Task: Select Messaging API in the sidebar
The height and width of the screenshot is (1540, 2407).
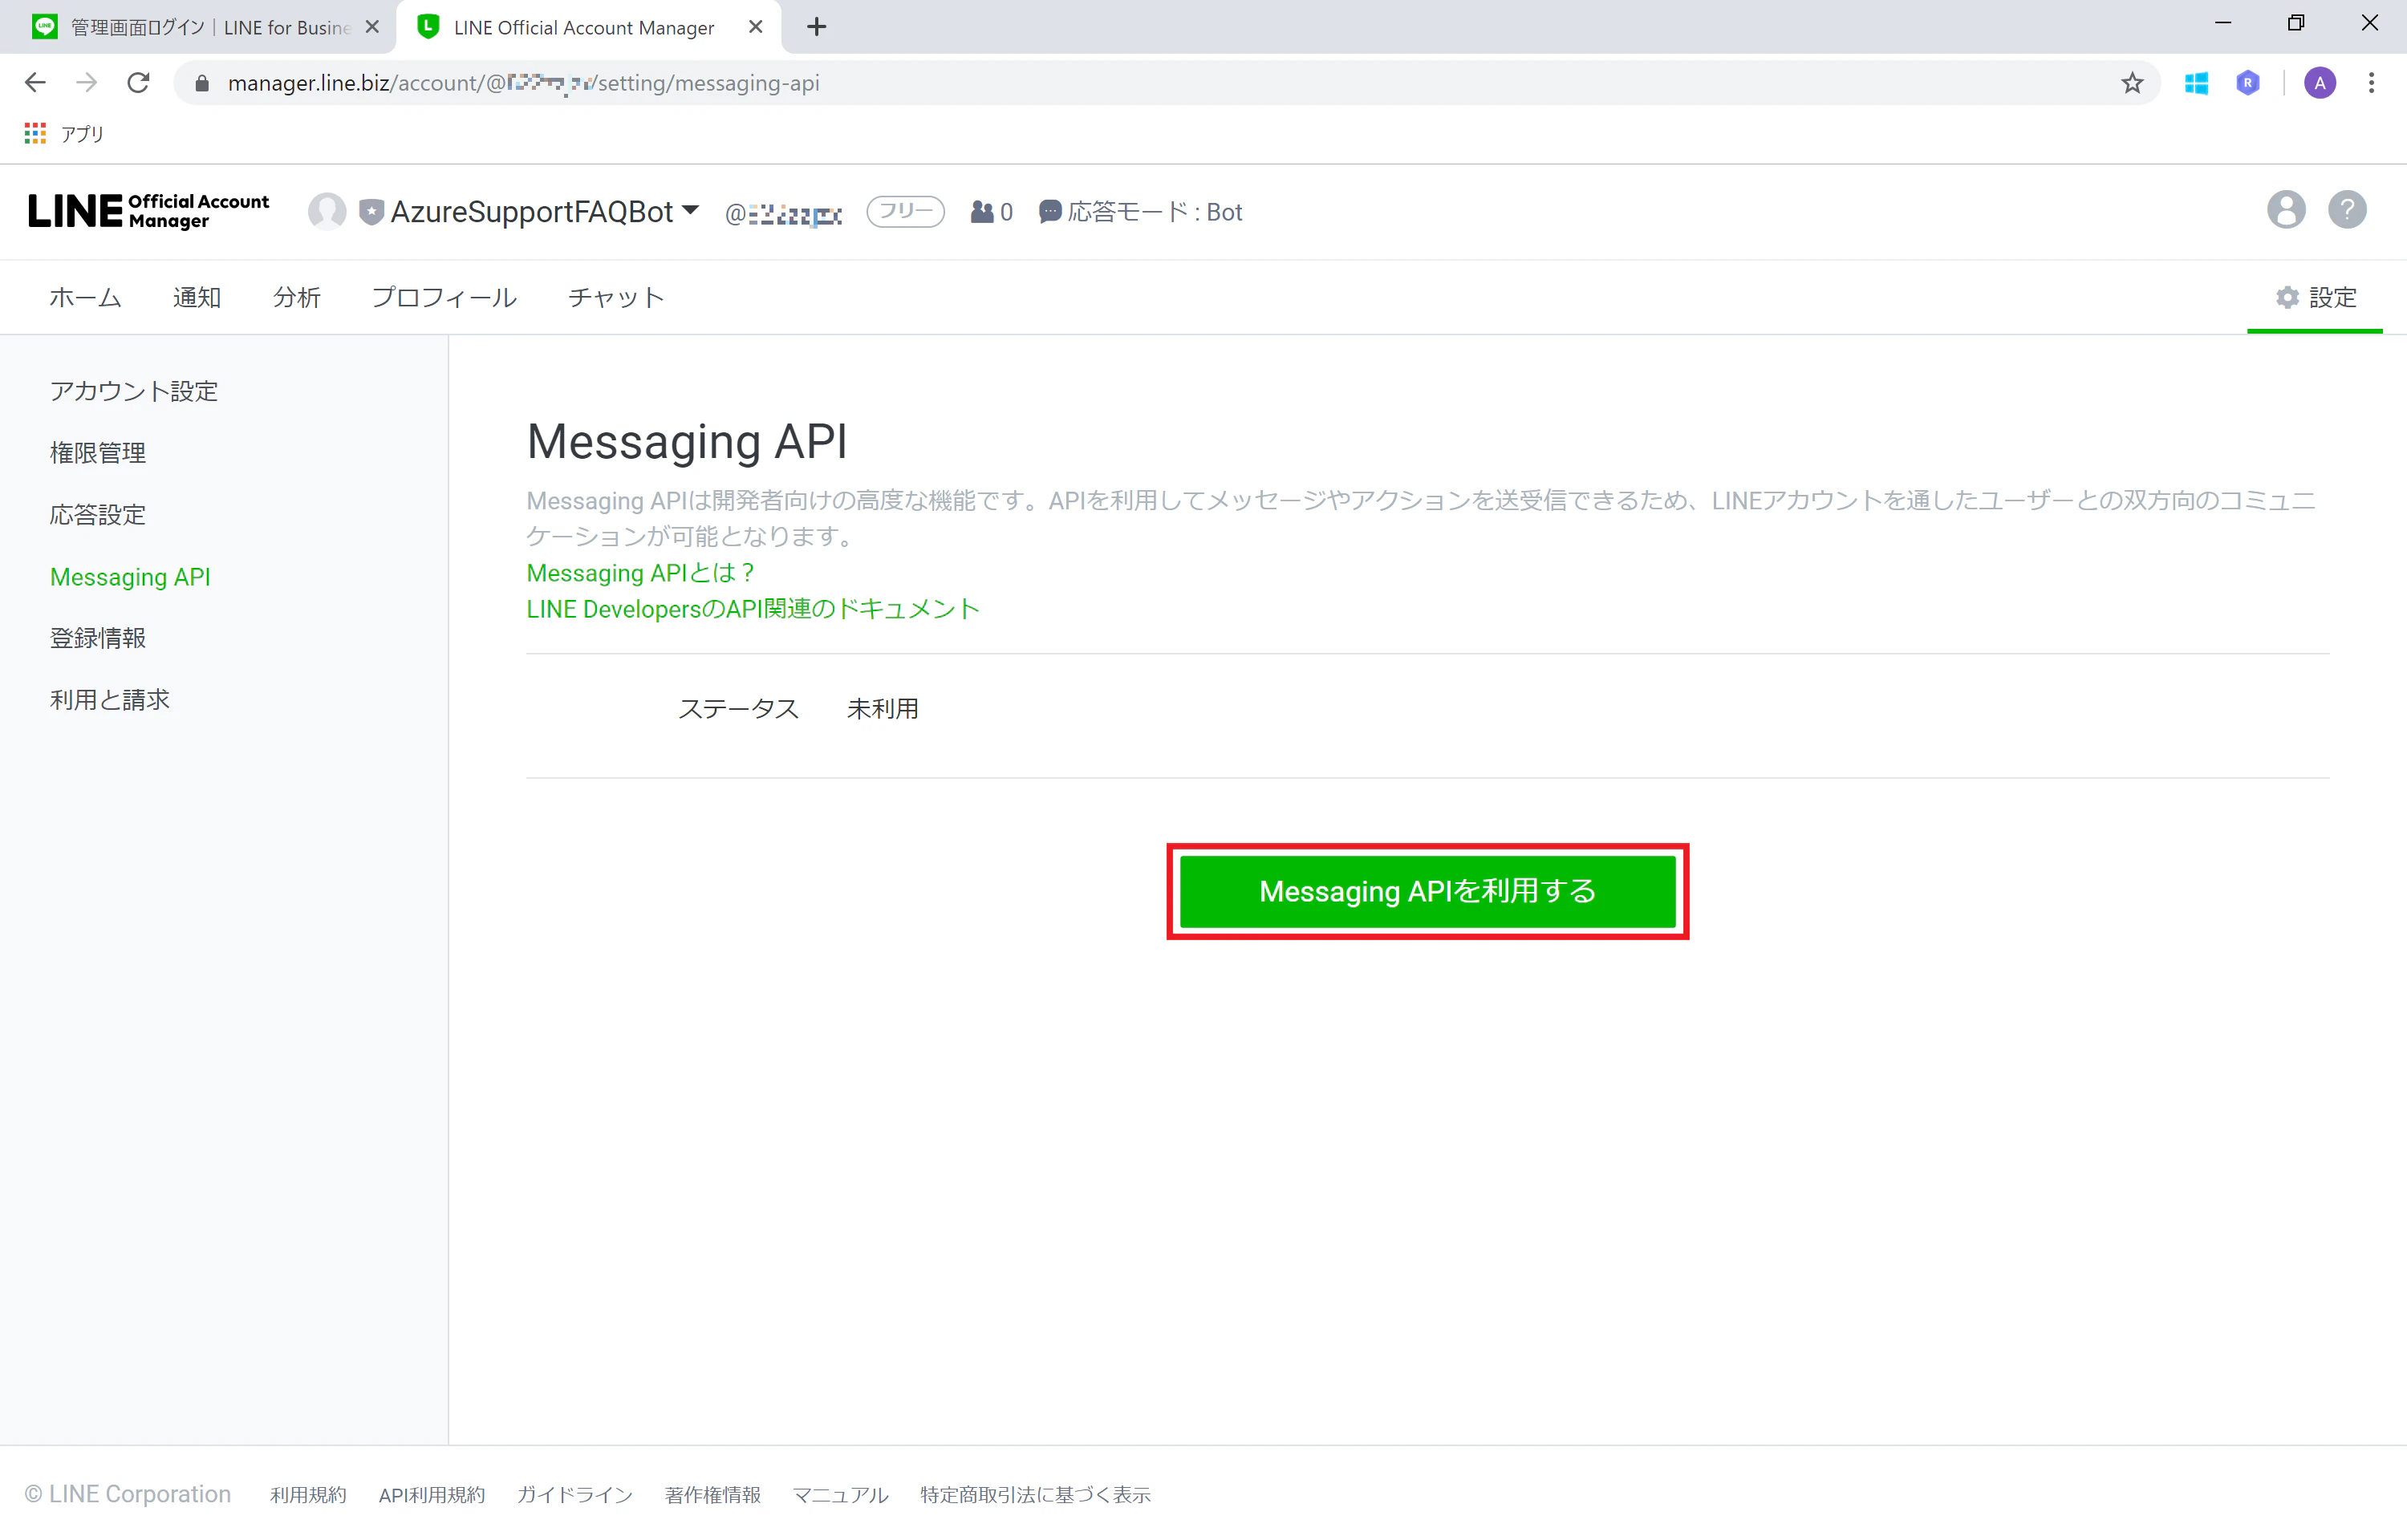Action: click(130, 577)
